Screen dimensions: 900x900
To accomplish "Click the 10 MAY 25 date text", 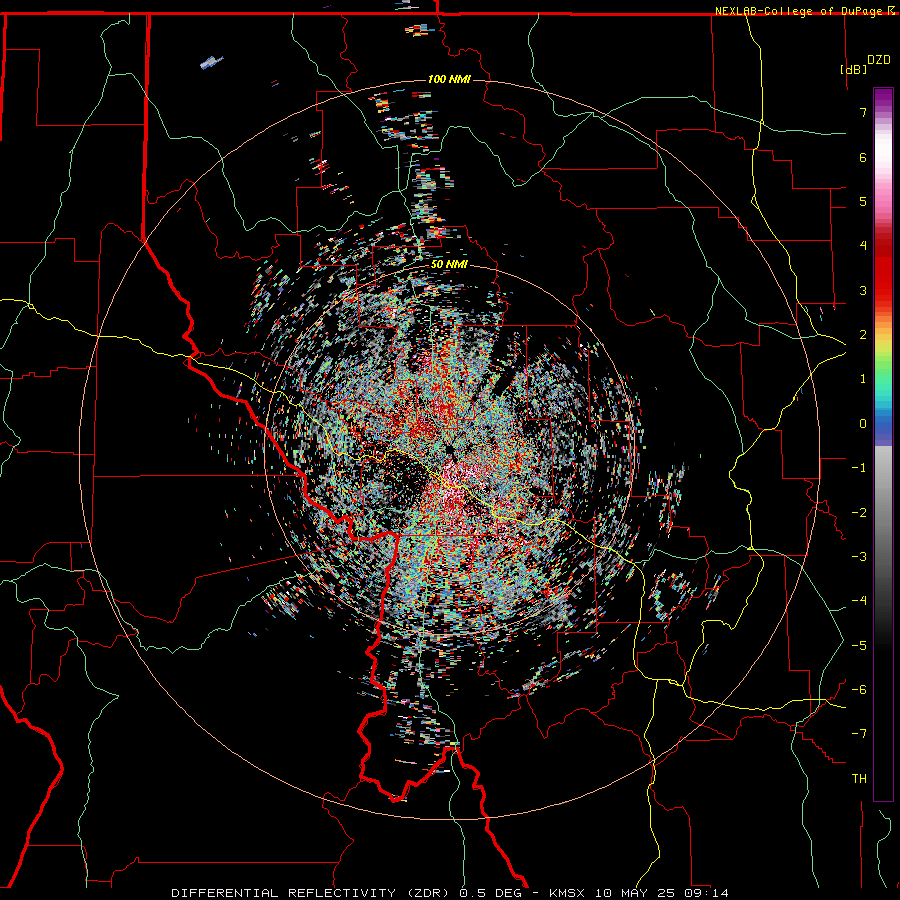I will click(x=634, y=893).
